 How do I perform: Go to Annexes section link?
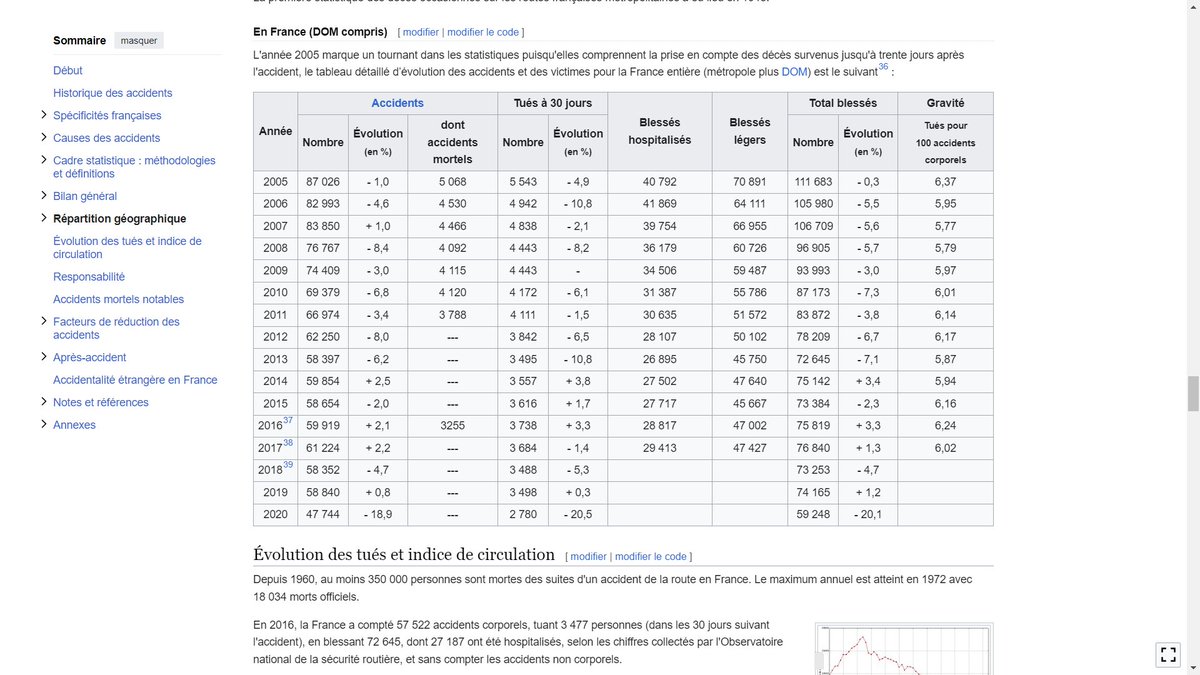(75, 425)
